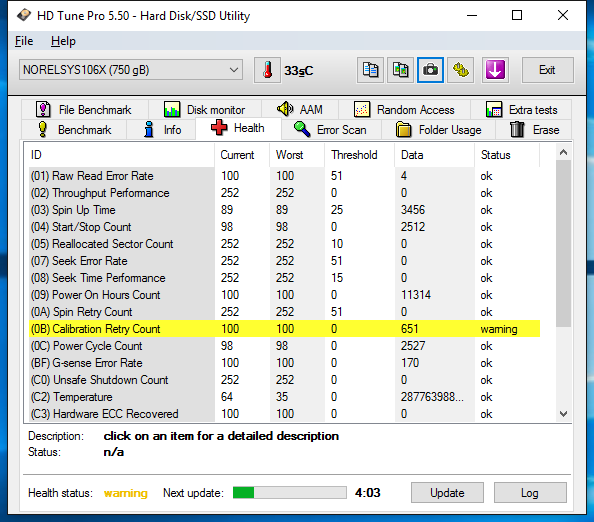Screen dimensions: 594x522
Task: Click the thermometer temperature icon
Action: coord(267,70)
